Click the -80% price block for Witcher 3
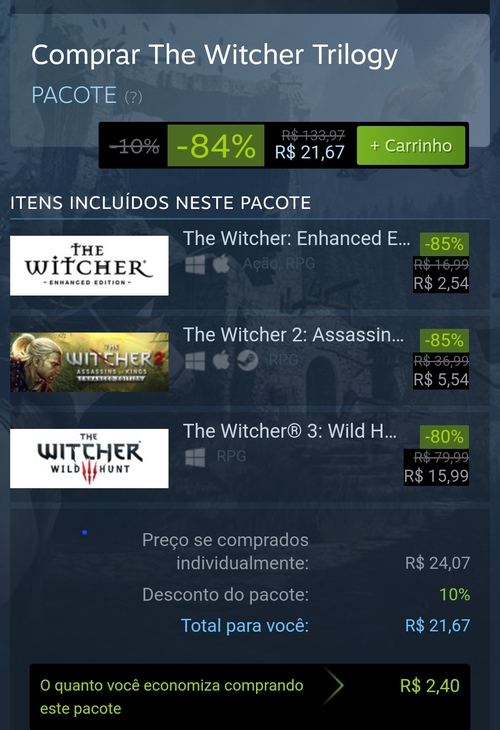This screenshot has height=730, width=500. [436, 455]
